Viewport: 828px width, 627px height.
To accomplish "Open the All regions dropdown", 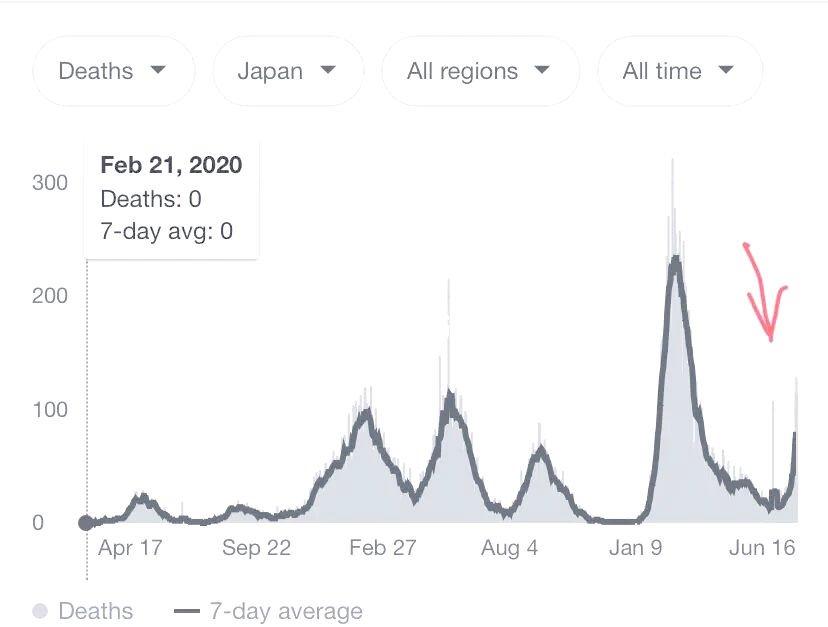I will pos(479,71).
